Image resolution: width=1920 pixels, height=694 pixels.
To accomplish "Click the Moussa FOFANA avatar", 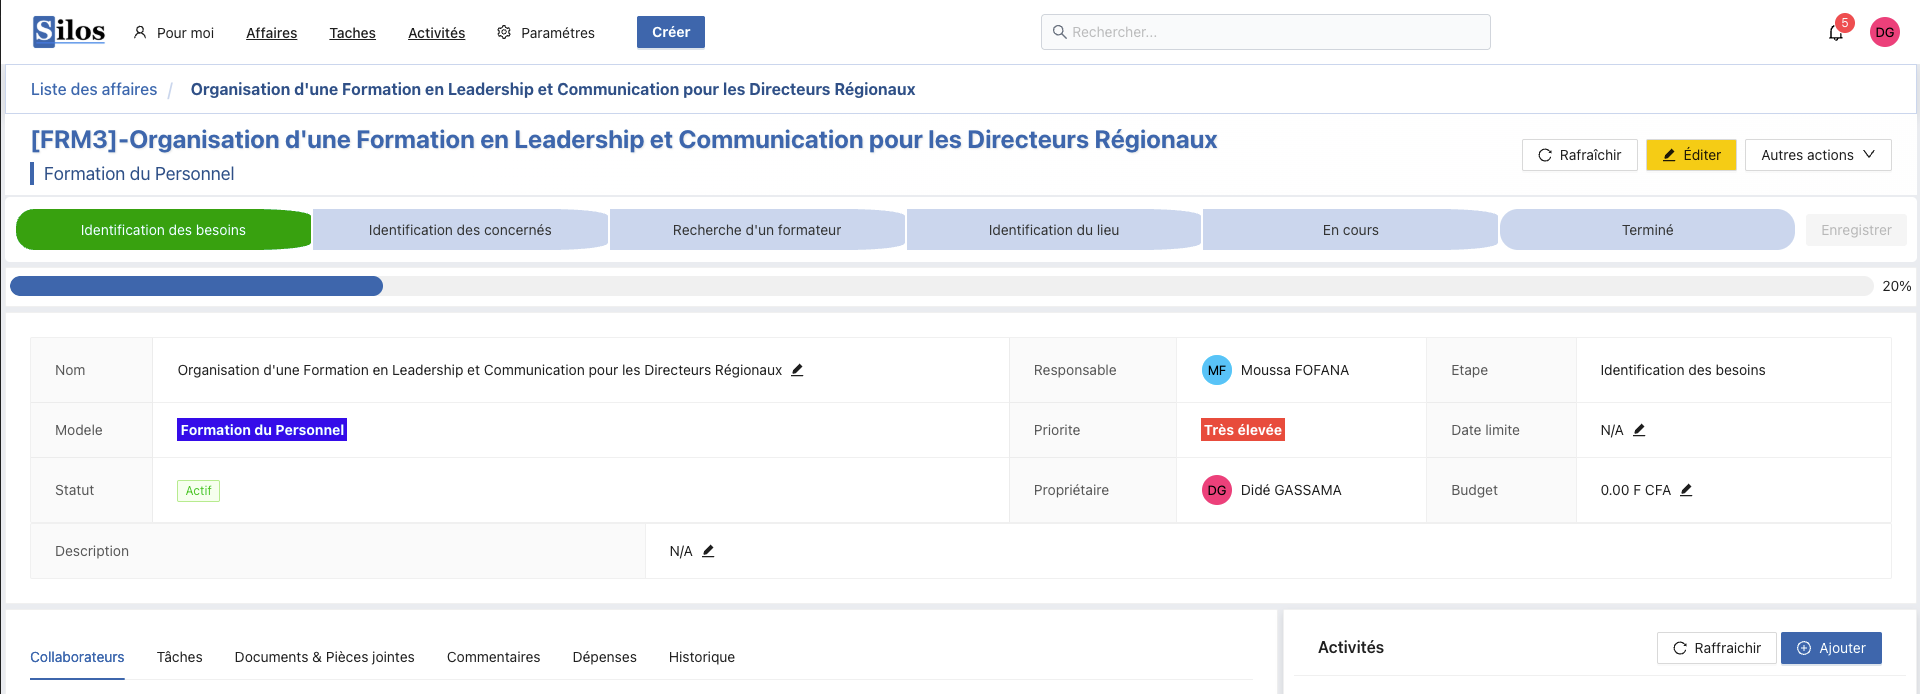I will point(1216,370).
